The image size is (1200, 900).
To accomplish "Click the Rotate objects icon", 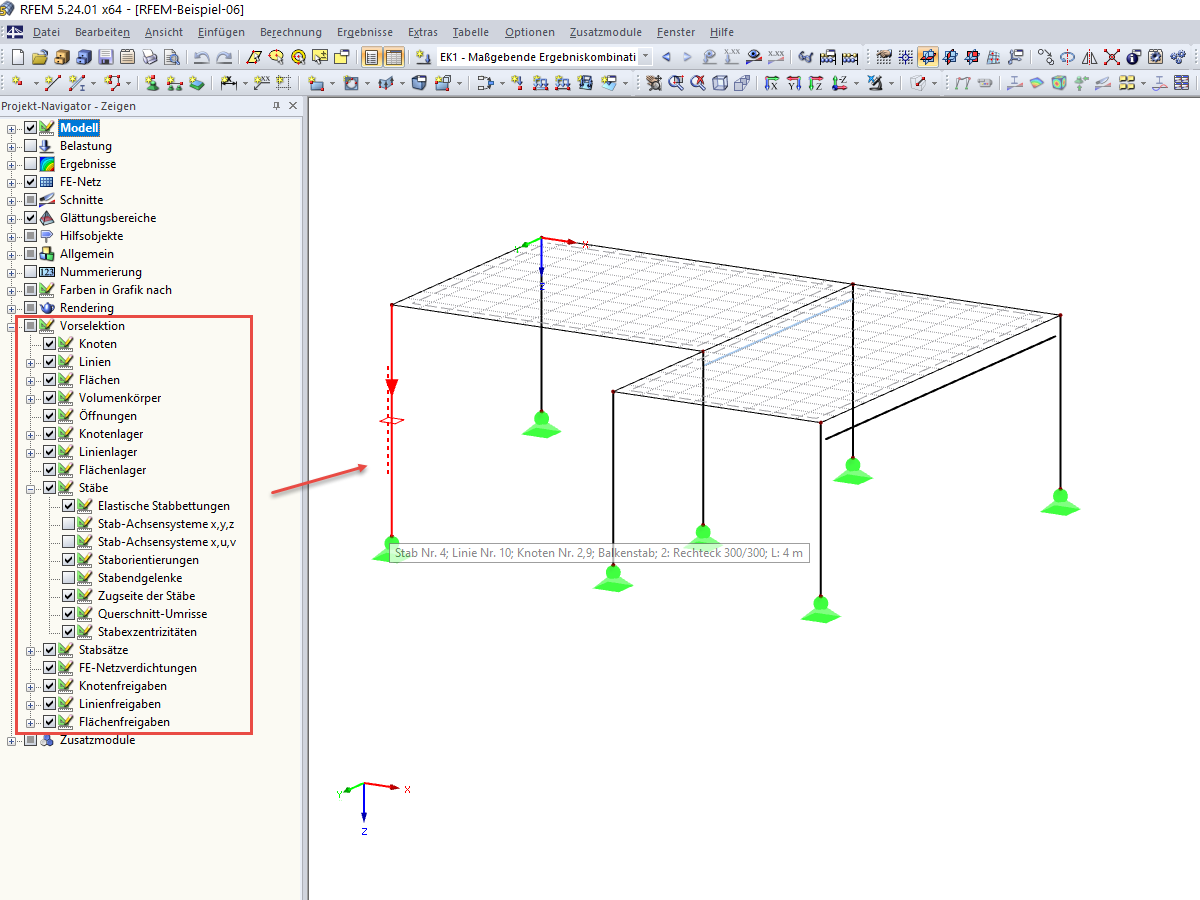I will point(1067,57).
